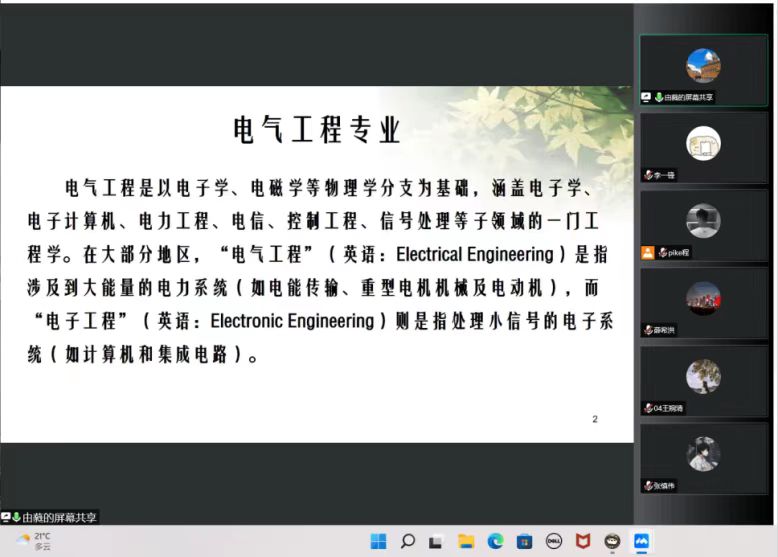The height and width of the screenshot is (557, 778).
Task: Click the slide title 电气工程专业
Action: [317, 129]
